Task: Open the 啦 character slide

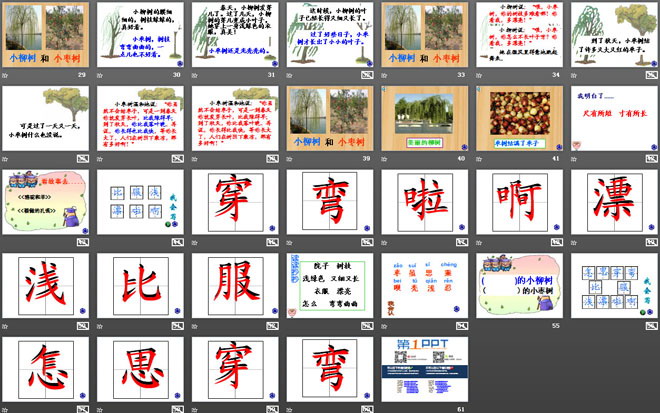Action: click(425, 202)
